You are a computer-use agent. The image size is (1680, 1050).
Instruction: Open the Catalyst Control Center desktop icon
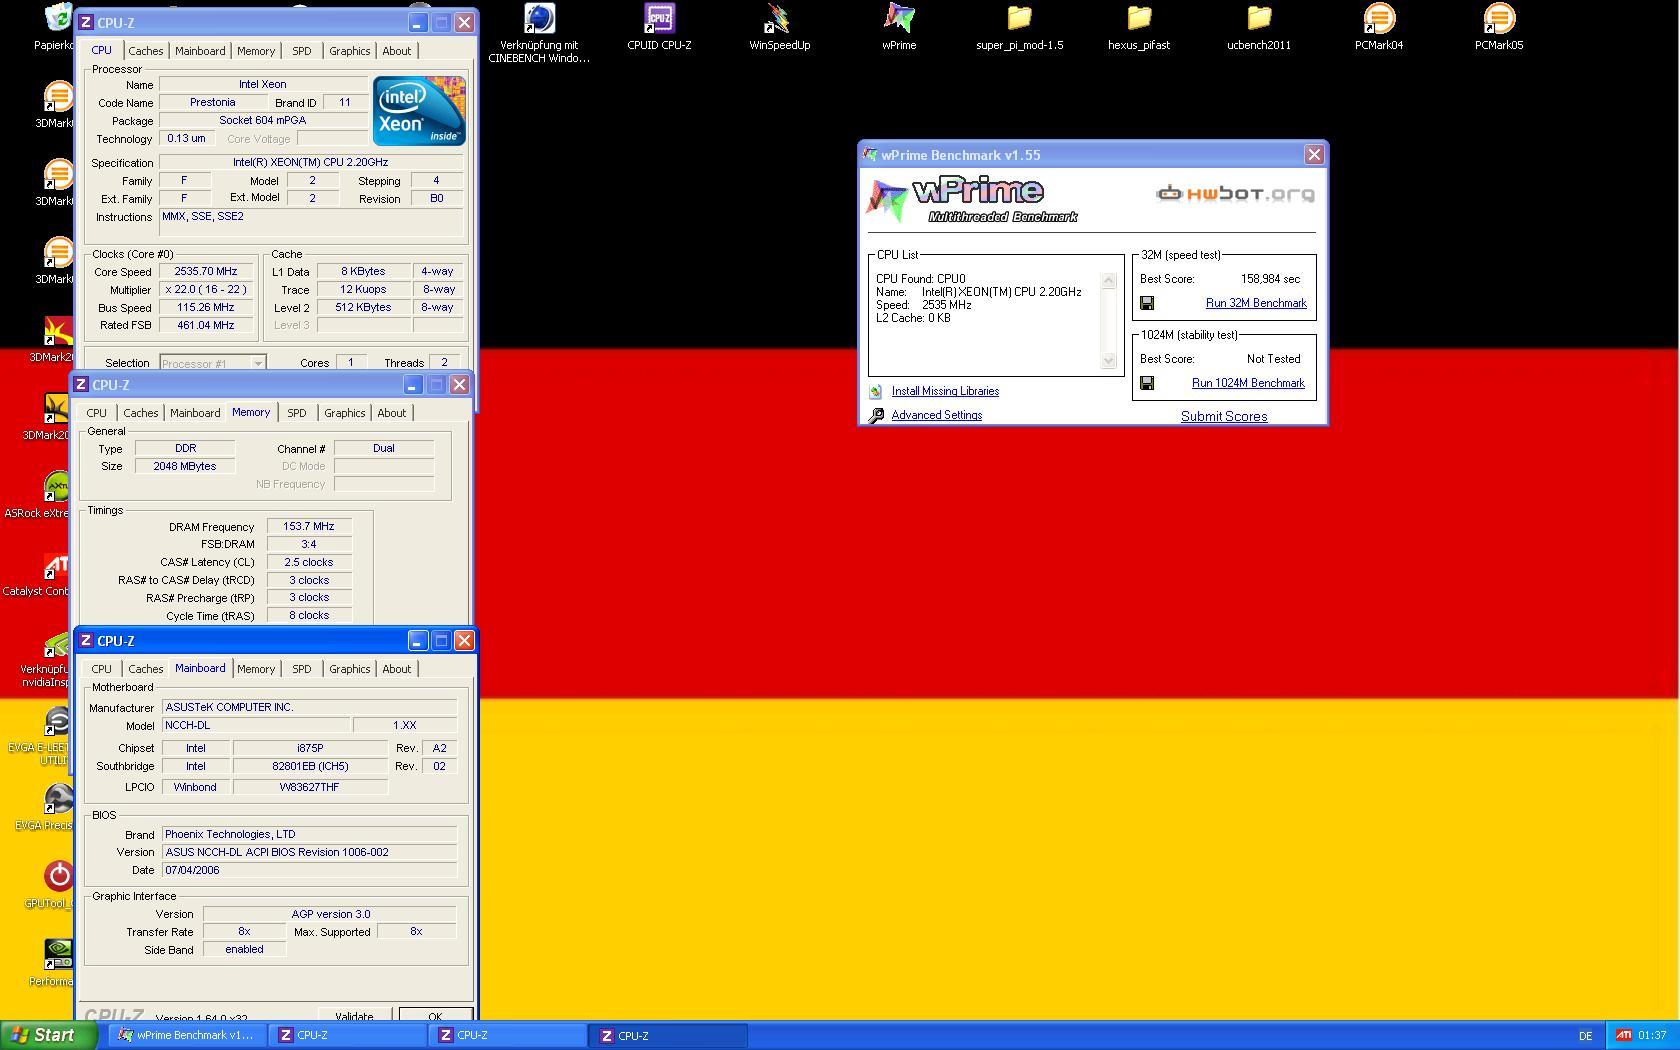coord(58,566)
